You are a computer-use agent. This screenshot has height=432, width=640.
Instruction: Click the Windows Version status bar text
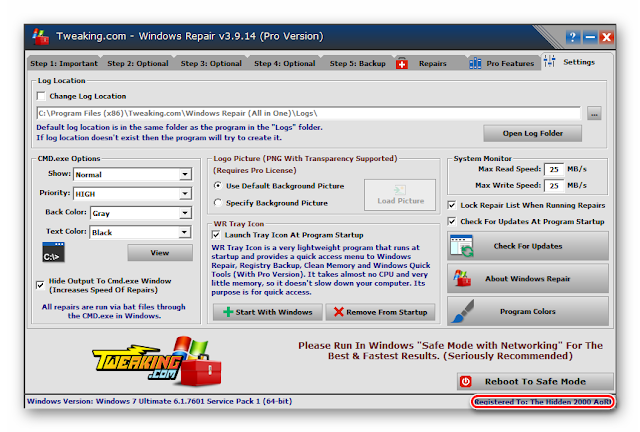pos(160,401)
